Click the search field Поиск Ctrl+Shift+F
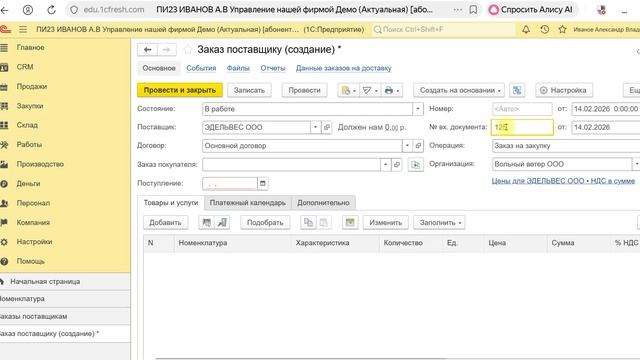Viewport: 640px width, 360px height. point(443,29)
